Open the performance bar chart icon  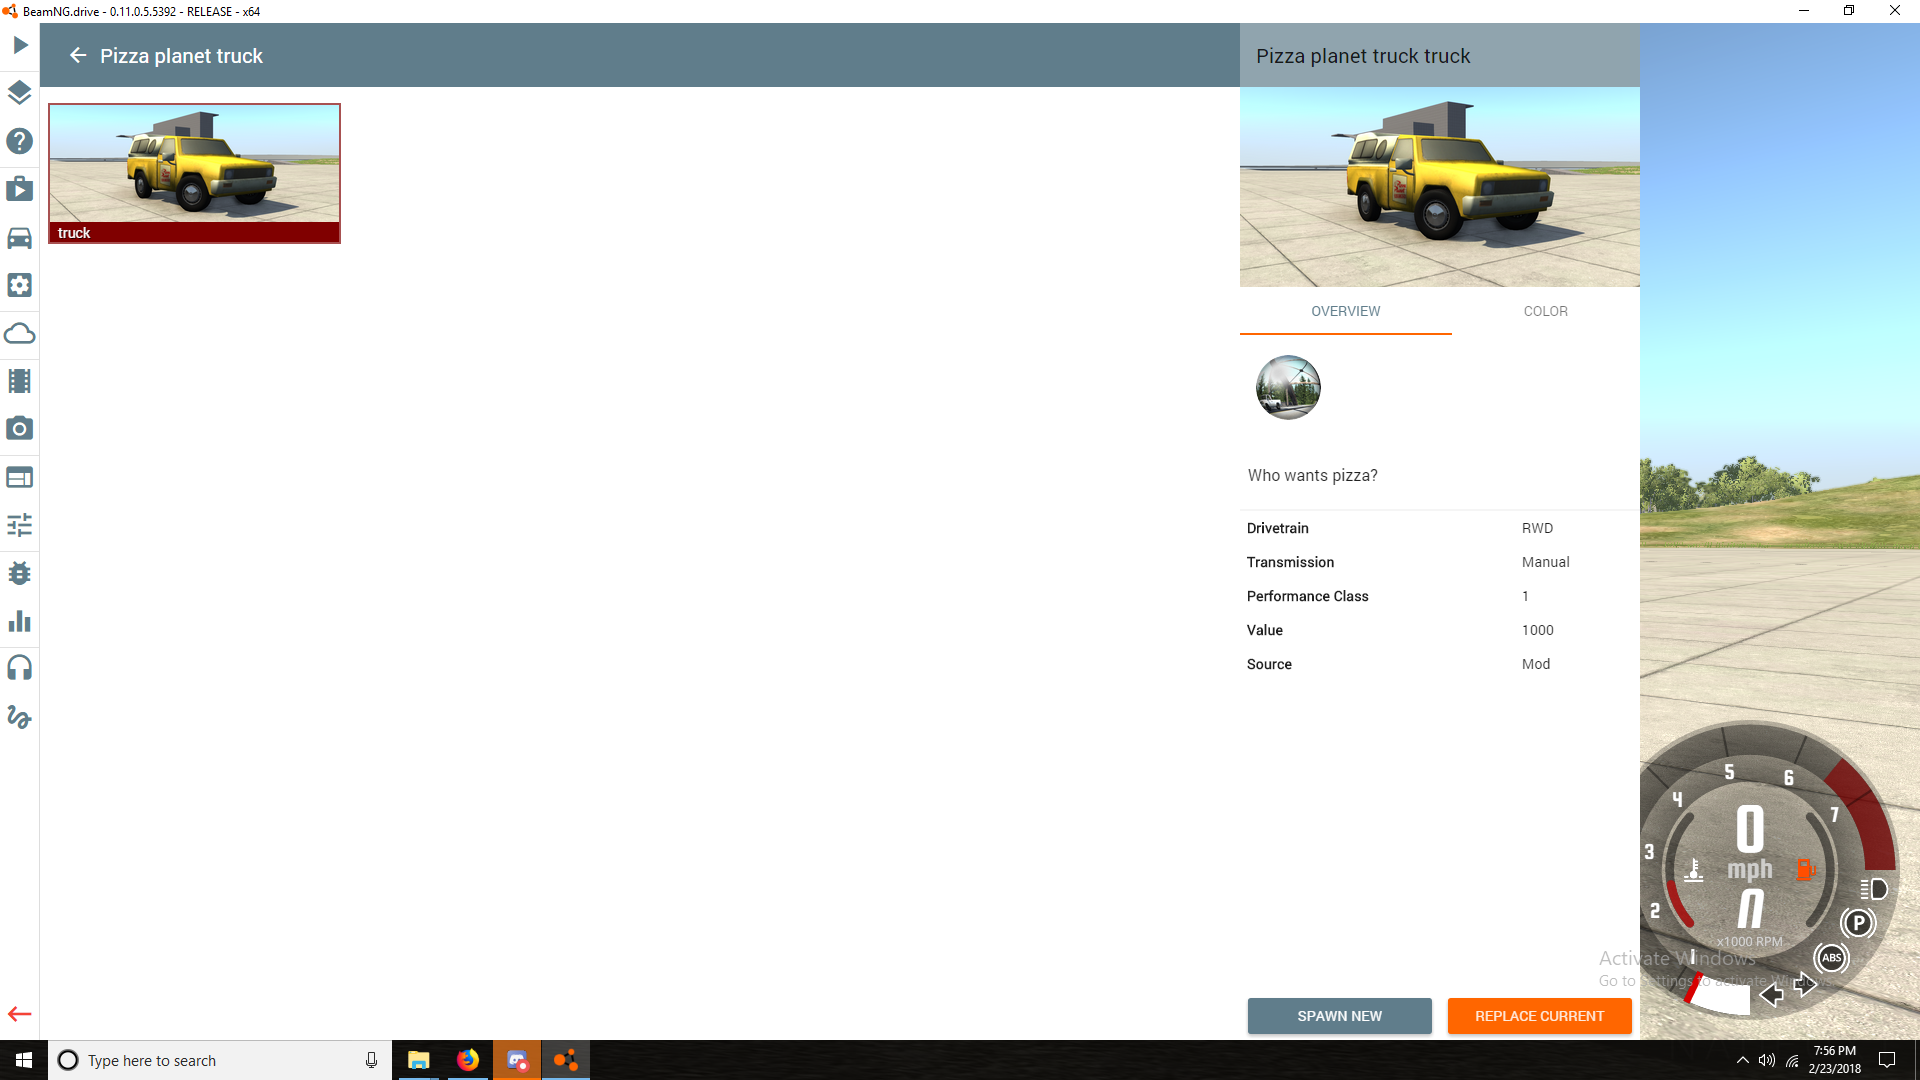pos(20,621)
